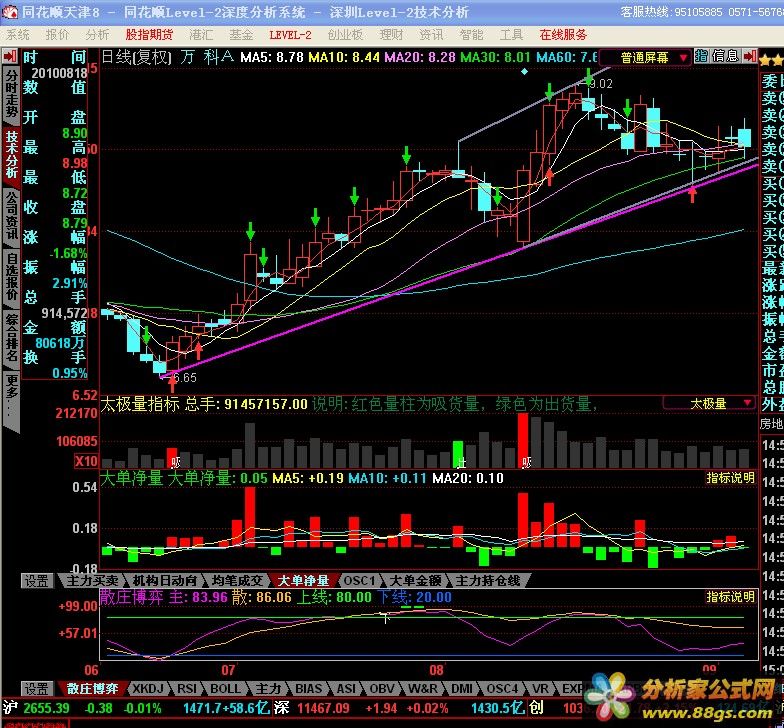784x728 pixels.
Task: Click the 指 indicator icon button
Action: (702, 56)
